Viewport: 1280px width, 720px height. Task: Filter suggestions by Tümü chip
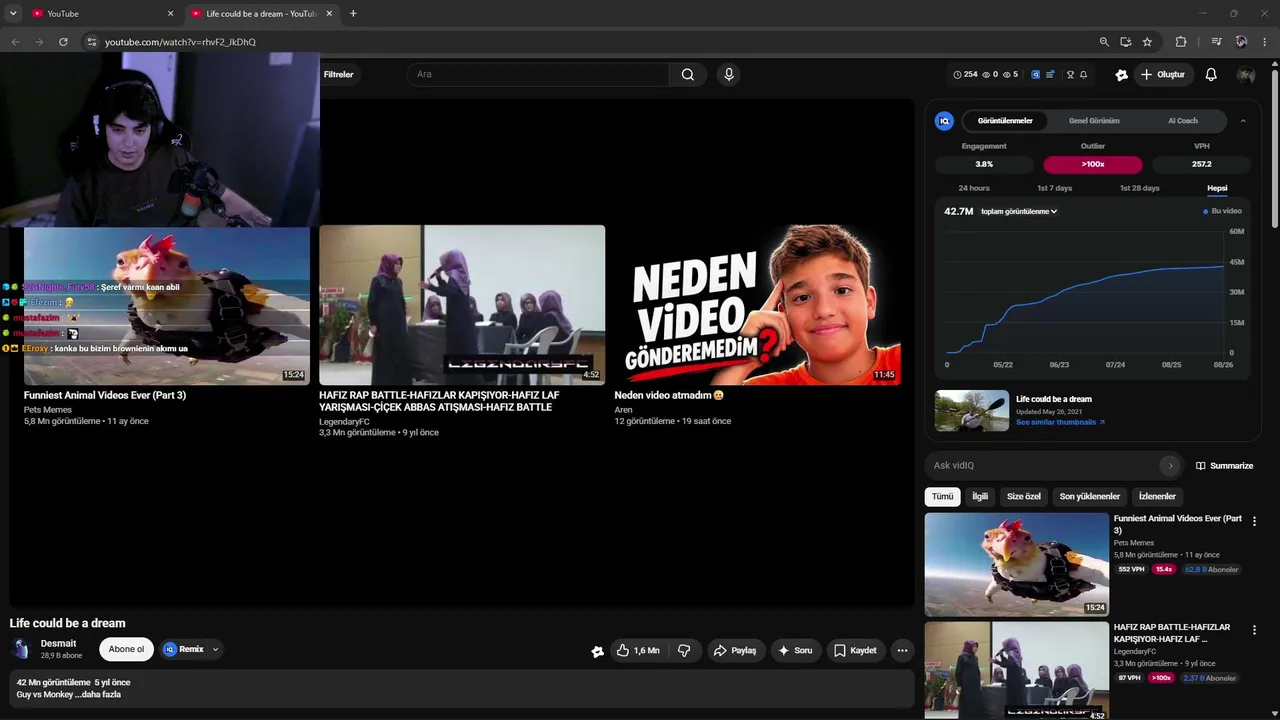pos(943,496)
